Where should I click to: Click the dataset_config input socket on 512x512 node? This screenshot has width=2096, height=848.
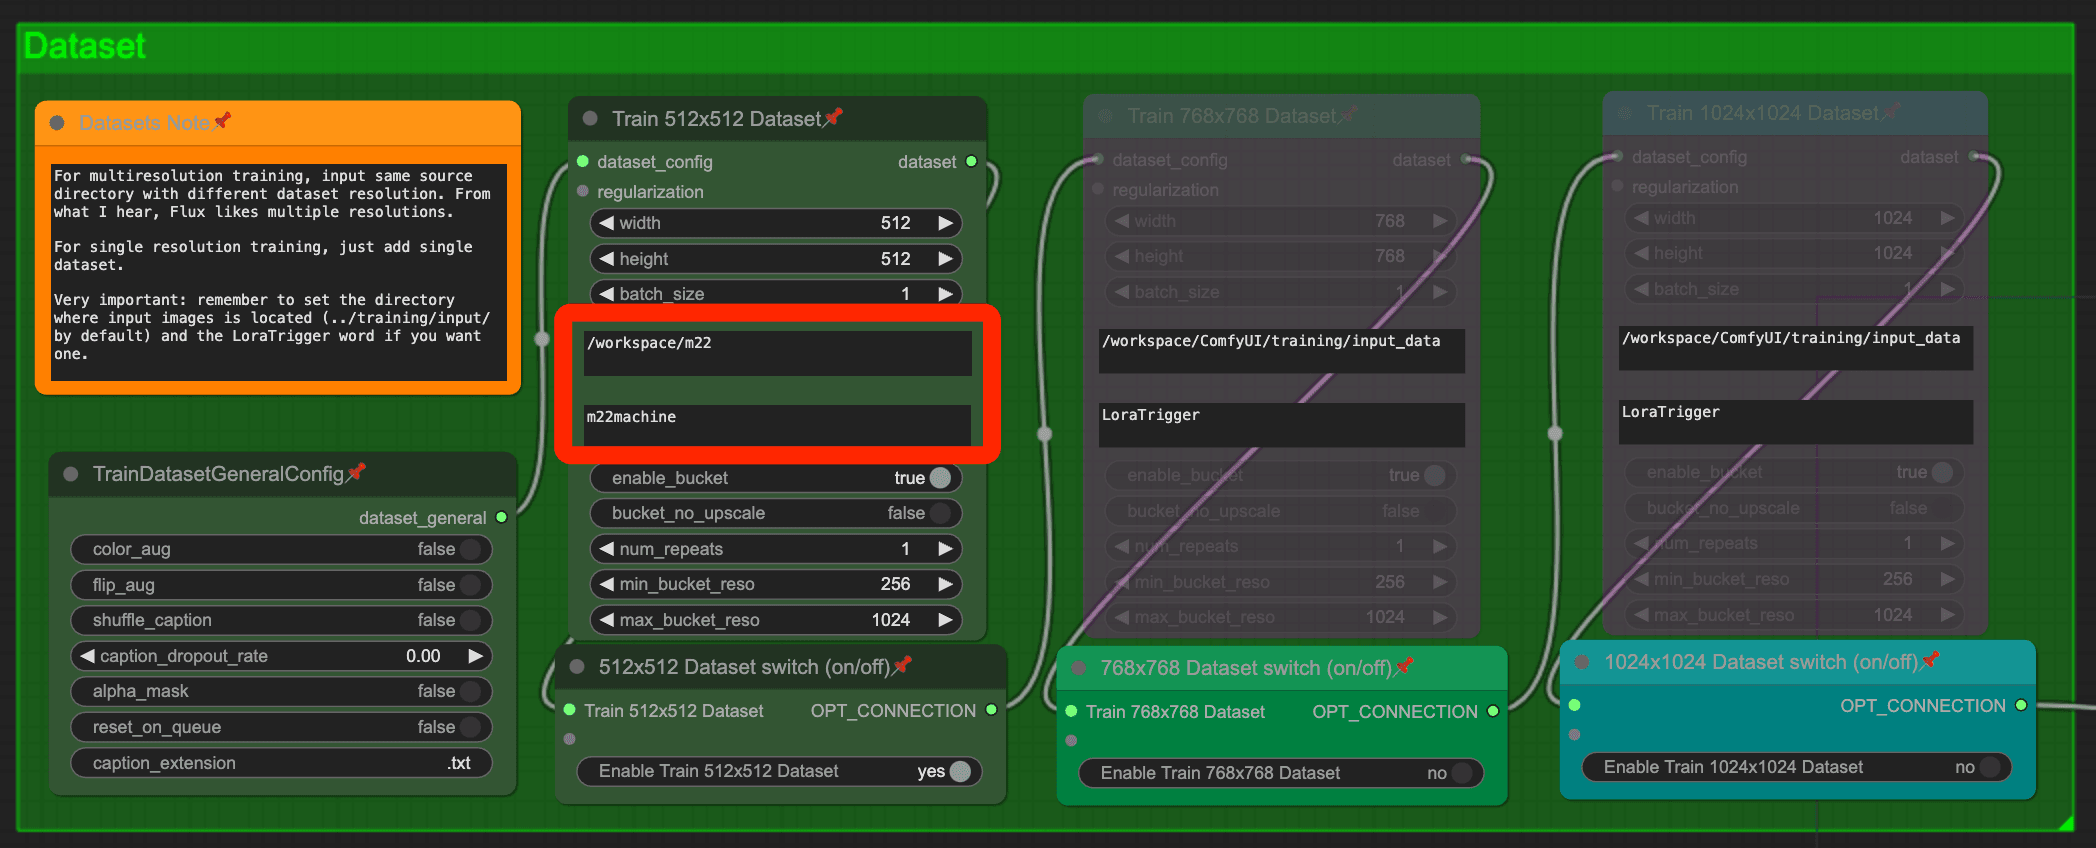click(x=582, y=161)
